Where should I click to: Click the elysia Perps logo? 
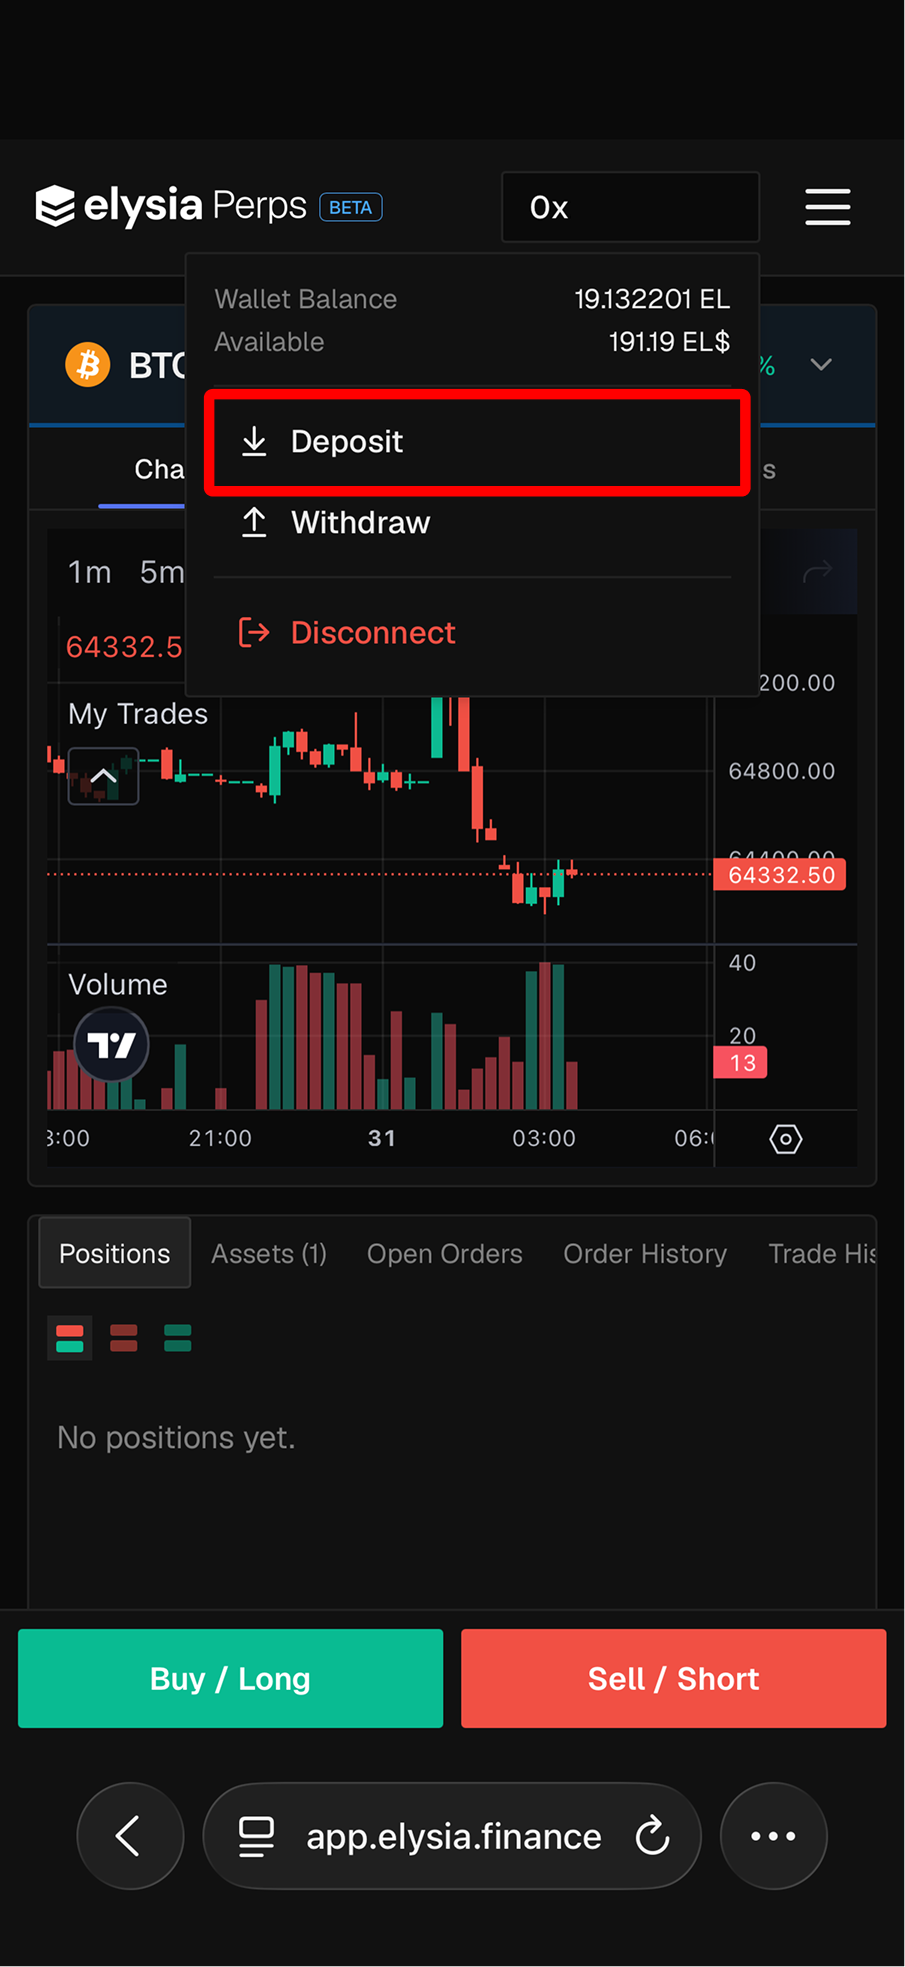(171, 206)
